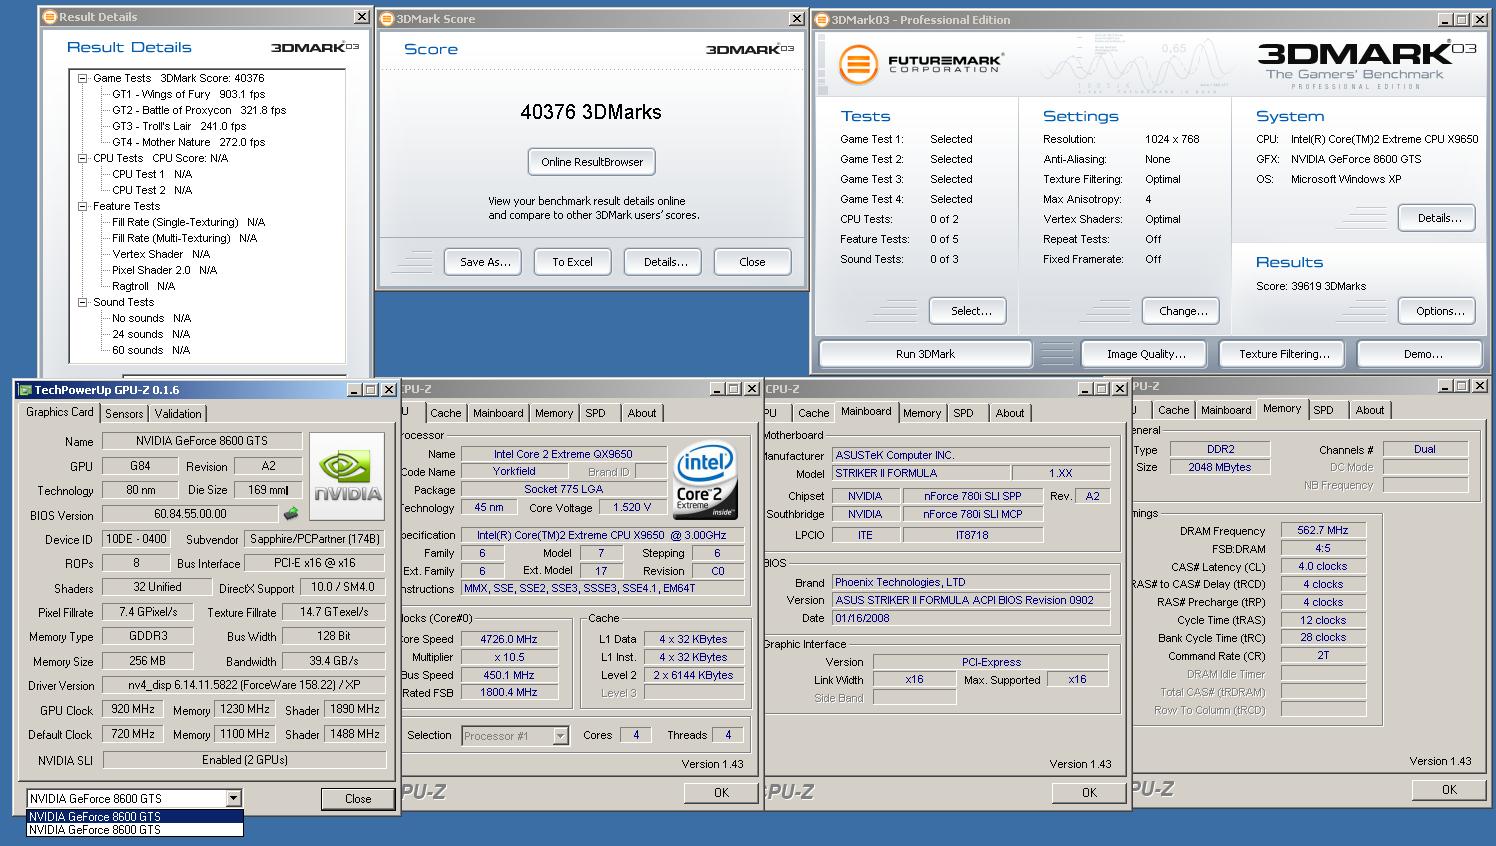Open SPD tab in first CPU-Z window
Screen dimensions: 1496x846
(595, 413)
